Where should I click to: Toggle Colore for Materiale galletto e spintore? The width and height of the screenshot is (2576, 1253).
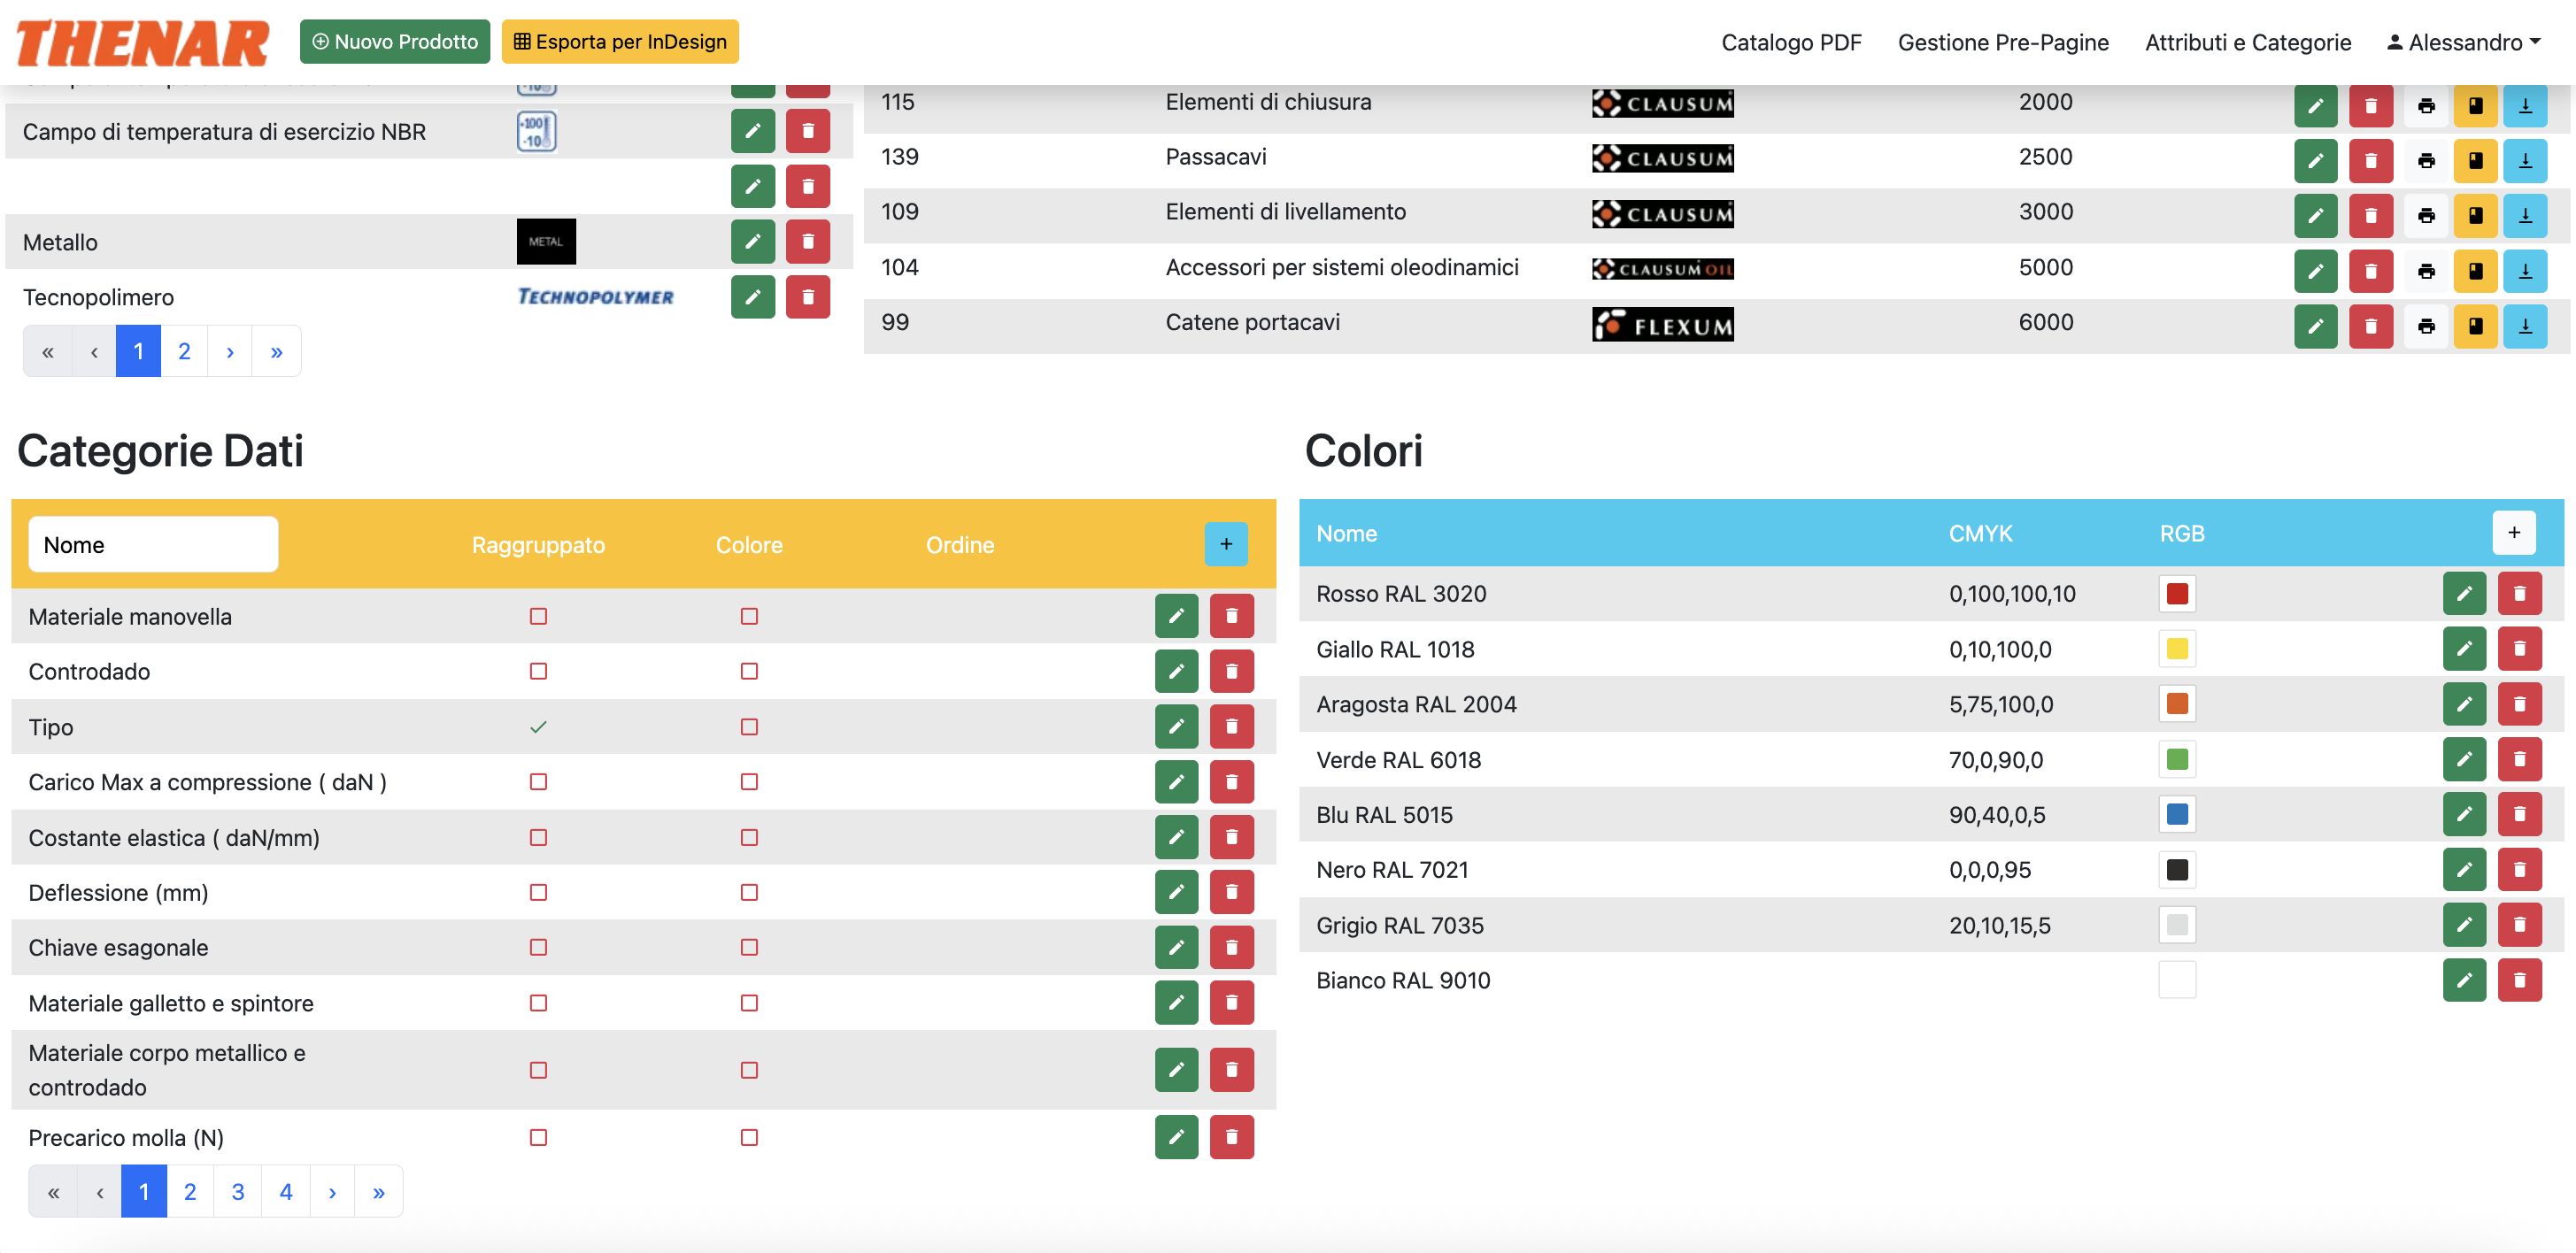coord(749,1003)
